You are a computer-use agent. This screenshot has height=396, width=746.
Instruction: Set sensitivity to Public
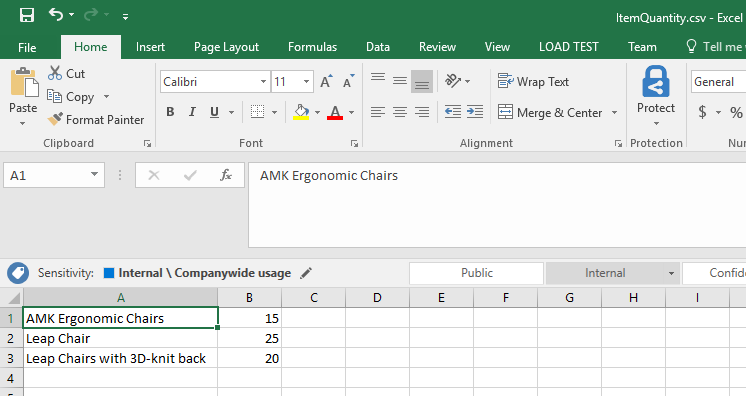click(476, 273)
